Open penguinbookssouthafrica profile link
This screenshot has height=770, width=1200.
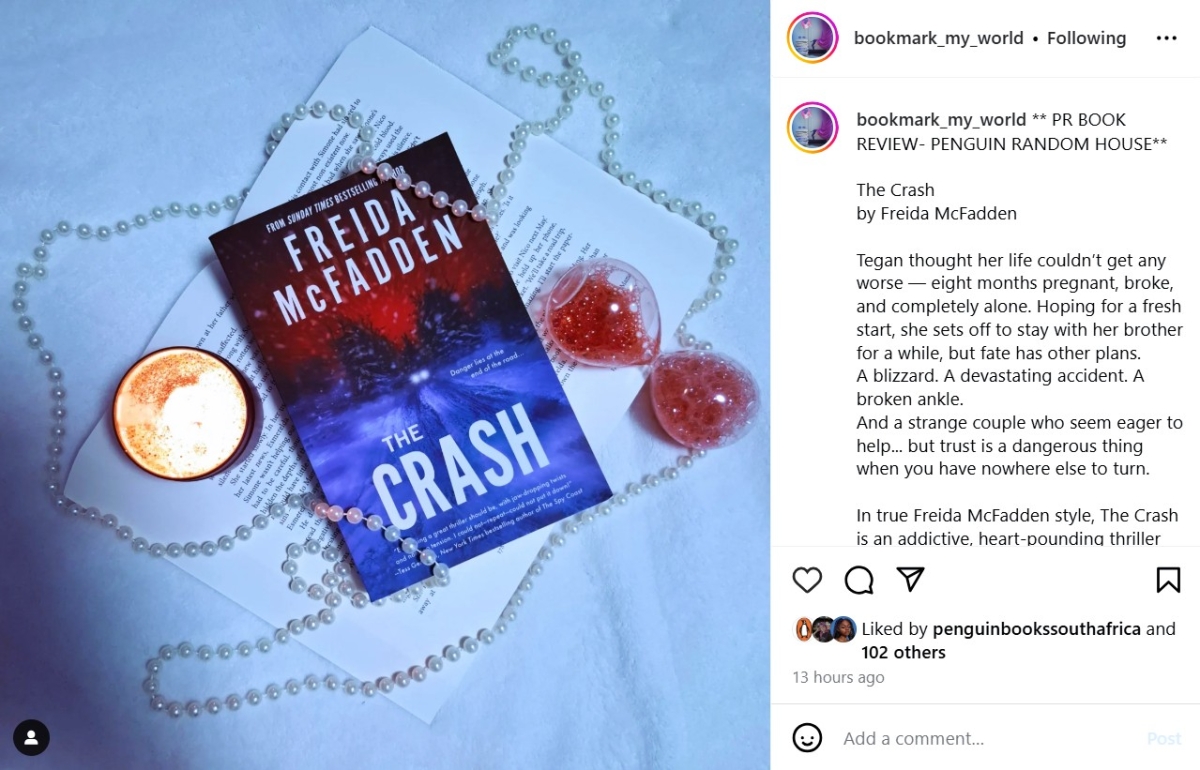click(1036, 629)
